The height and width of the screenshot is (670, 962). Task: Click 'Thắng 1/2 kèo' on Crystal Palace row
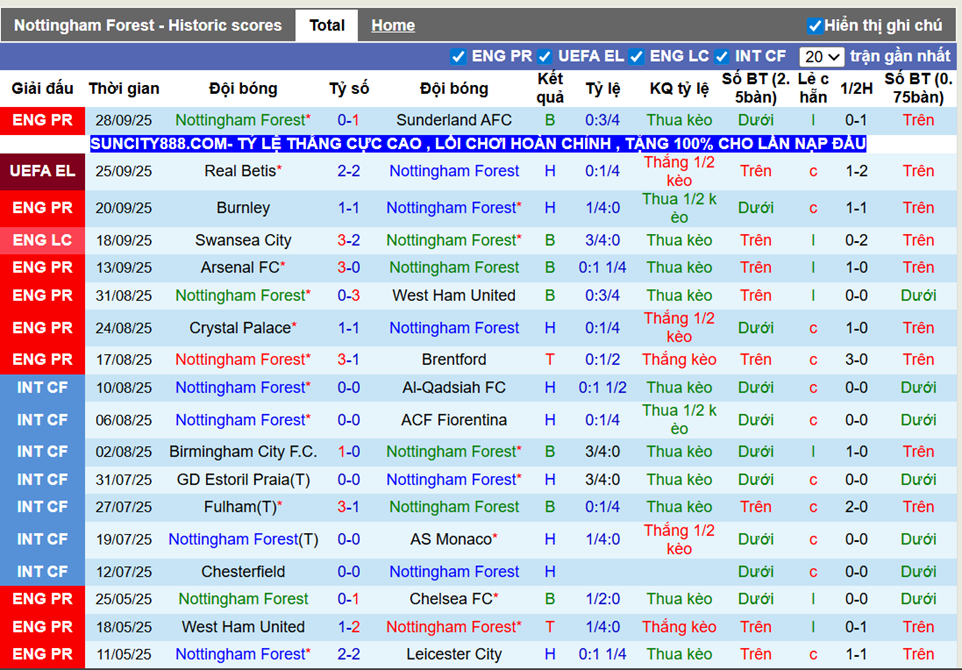coord(679,328)
